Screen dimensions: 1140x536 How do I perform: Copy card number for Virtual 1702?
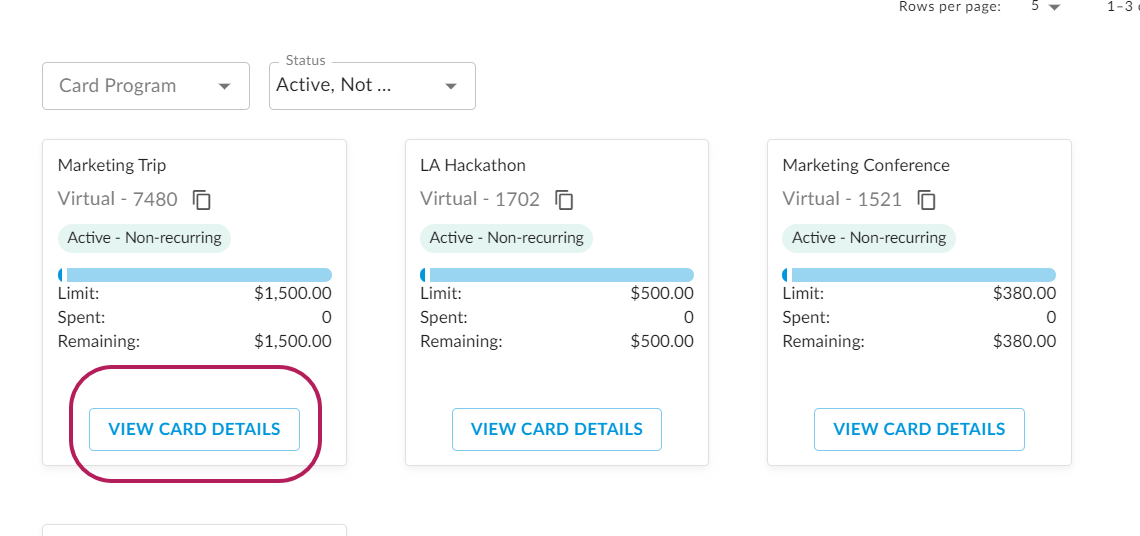tap(564, 200)
